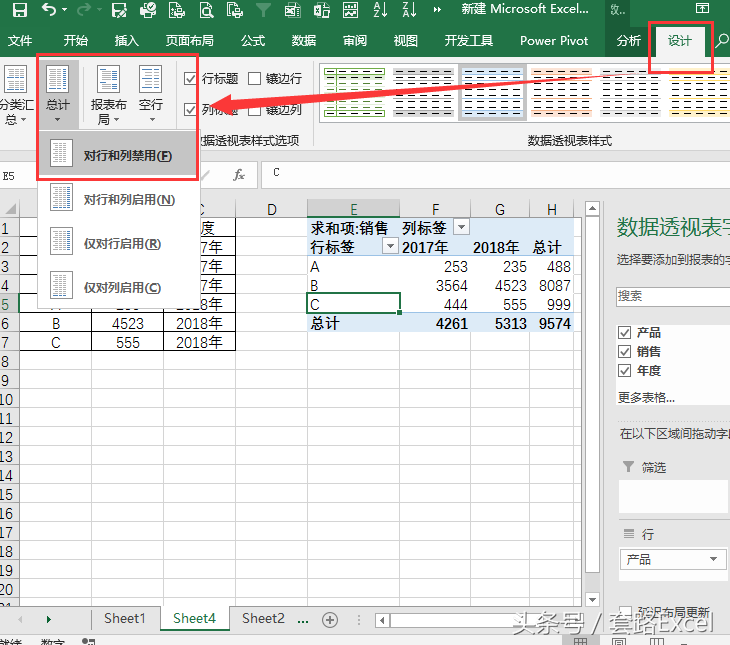
Task: Open the 产品 row field dropdown
Action: coord(713,559)
